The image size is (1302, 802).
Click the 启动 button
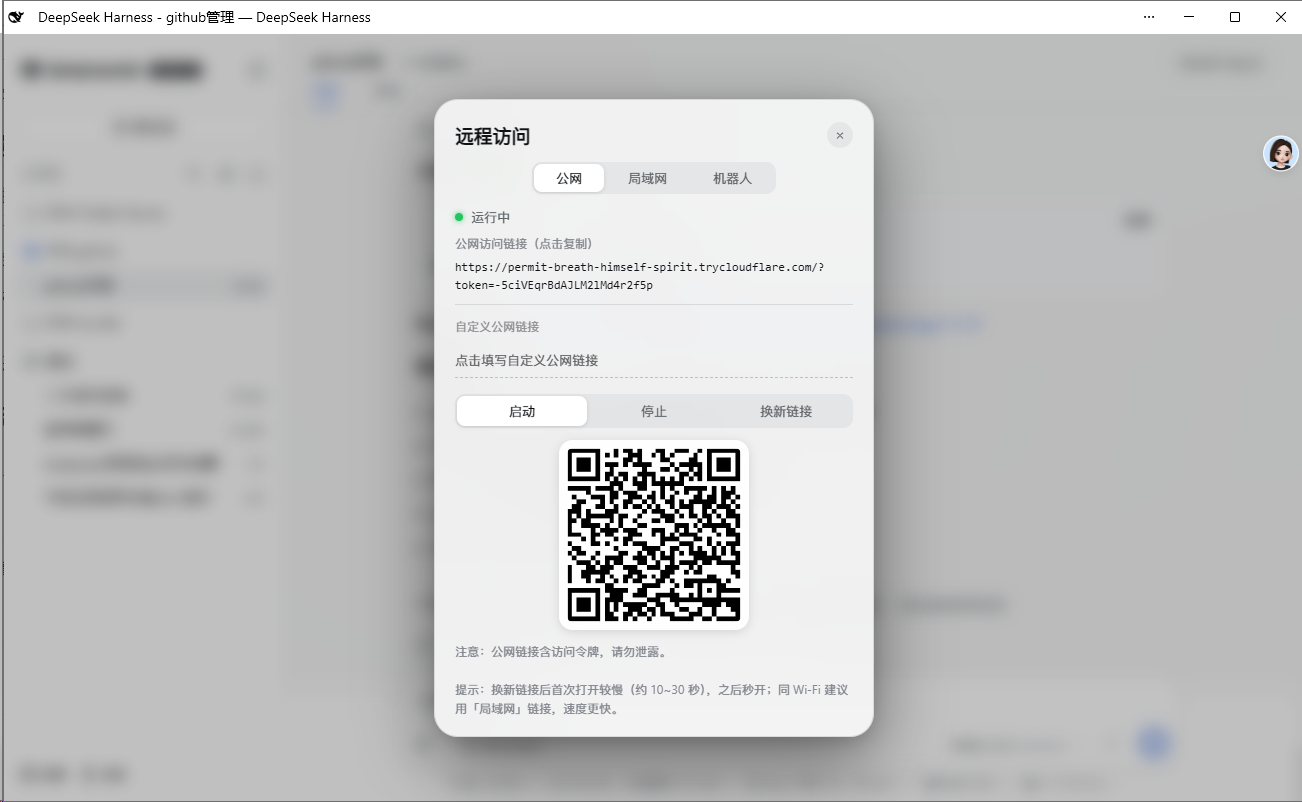click(522, 411)
